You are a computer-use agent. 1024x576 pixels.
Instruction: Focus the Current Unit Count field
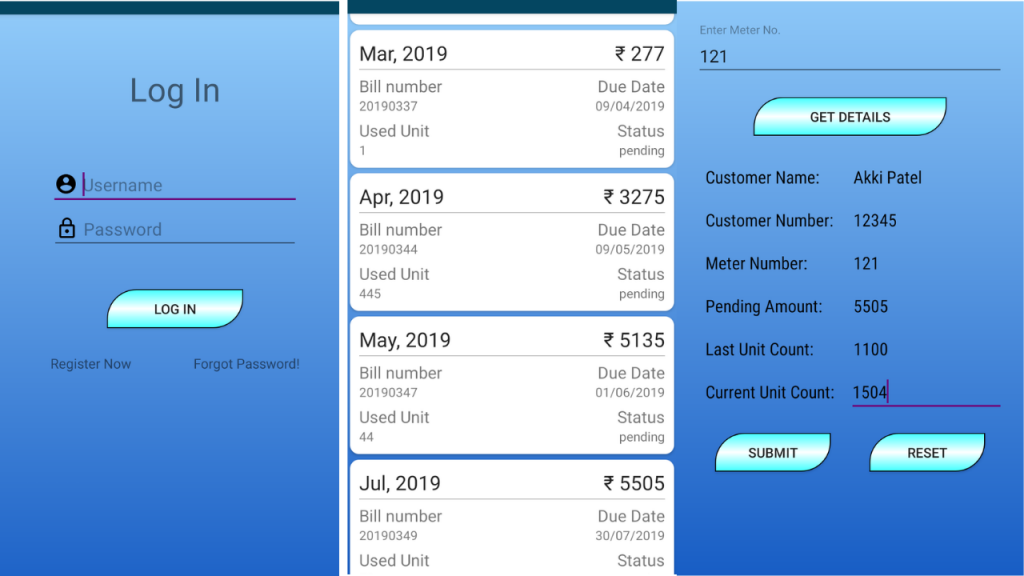926,392
